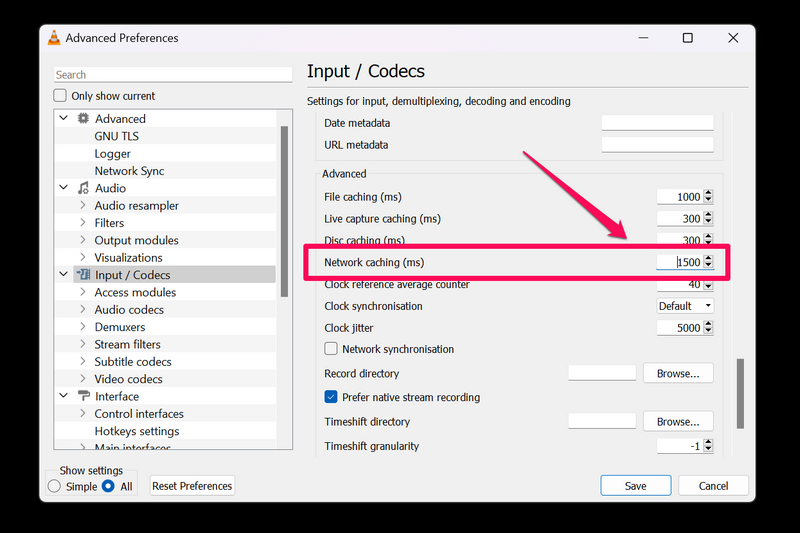Enable the Only show current checkbox

coord(61,96)
